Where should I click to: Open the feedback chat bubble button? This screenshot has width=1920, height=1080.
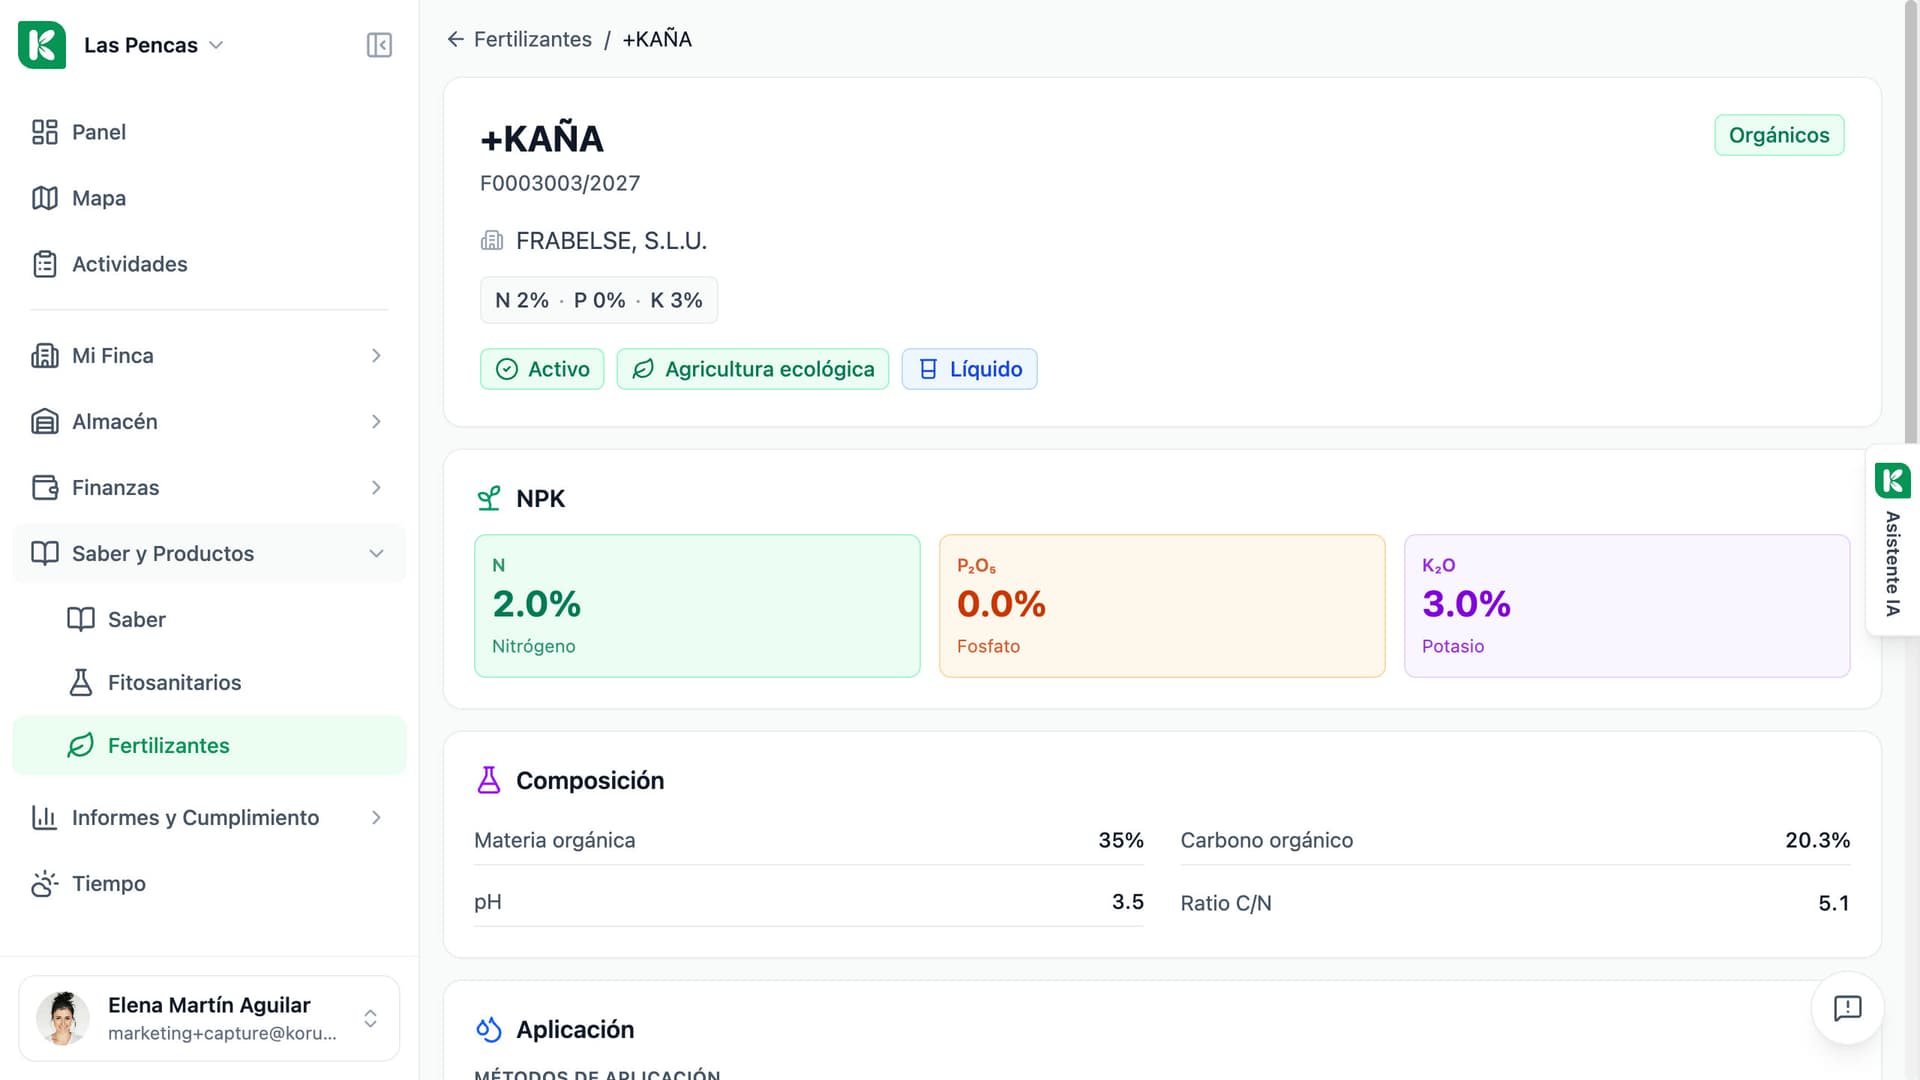click(x=1847, y=1008)
